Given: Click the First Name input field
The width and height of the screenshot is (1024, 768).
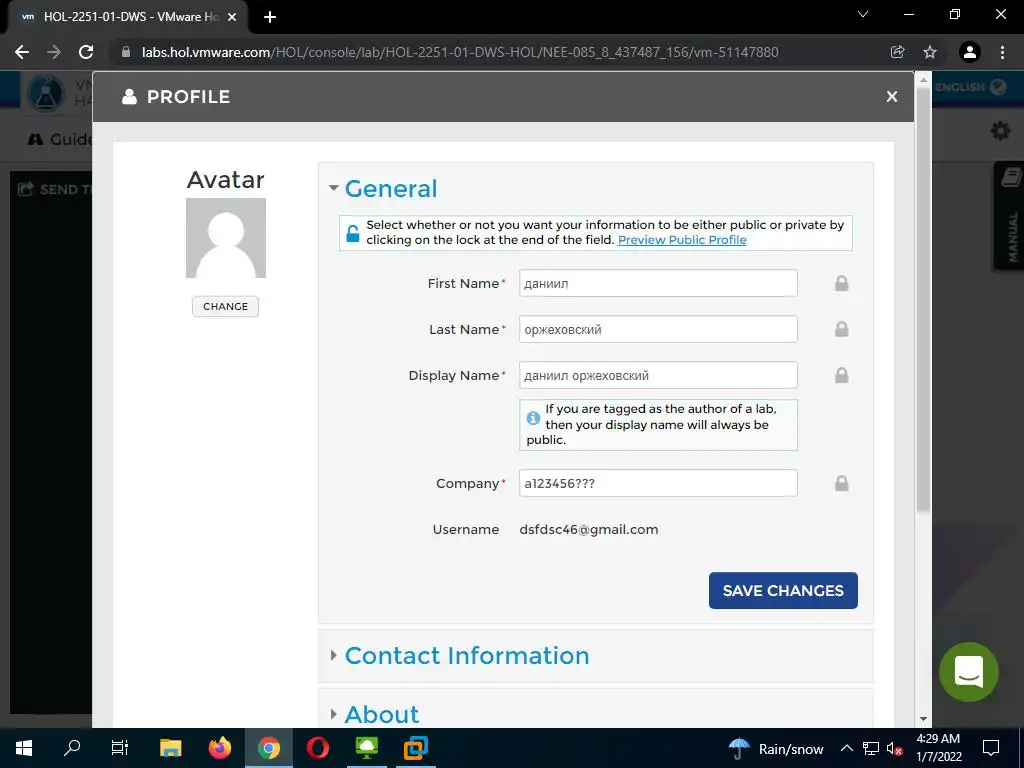Looking at the screenshot, I should 658,283.
